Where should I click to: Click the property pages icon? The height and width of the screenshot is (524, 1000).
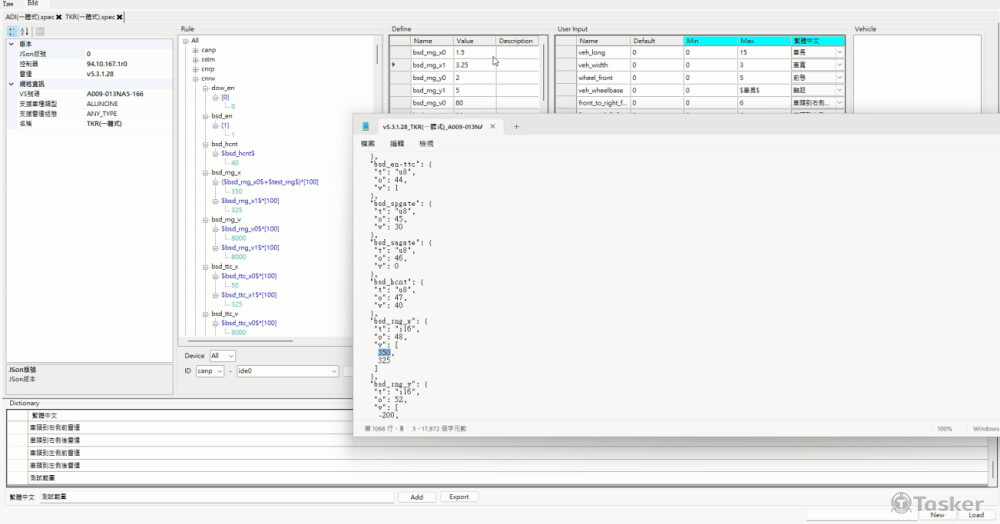click(40, 32)
